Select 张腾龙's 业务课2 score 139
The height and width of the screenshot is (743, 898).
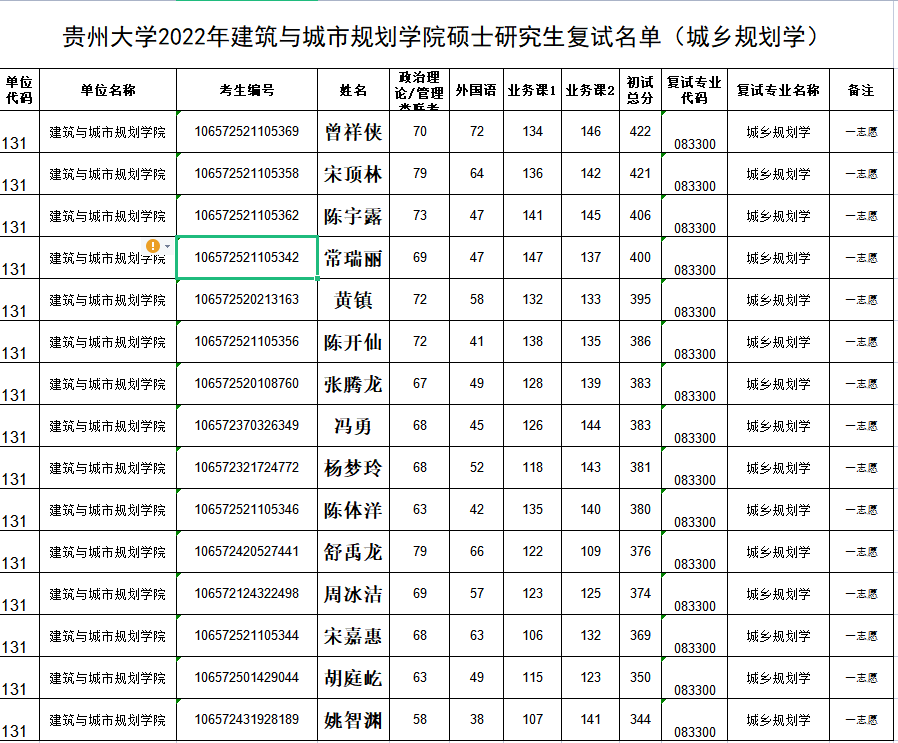[590, 384]
